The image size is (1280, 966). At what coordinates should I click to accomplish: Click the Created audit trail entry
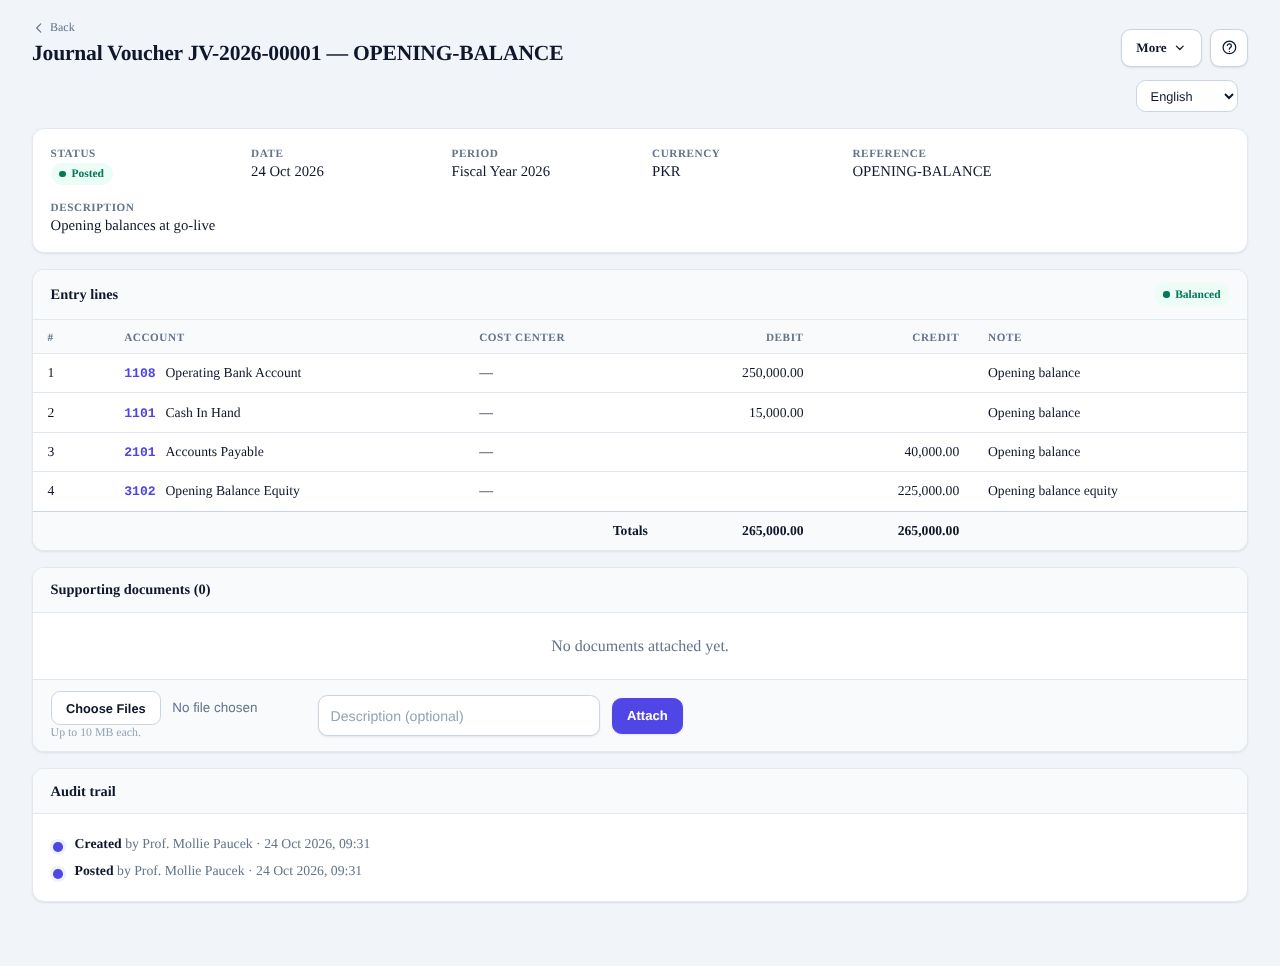222,844
